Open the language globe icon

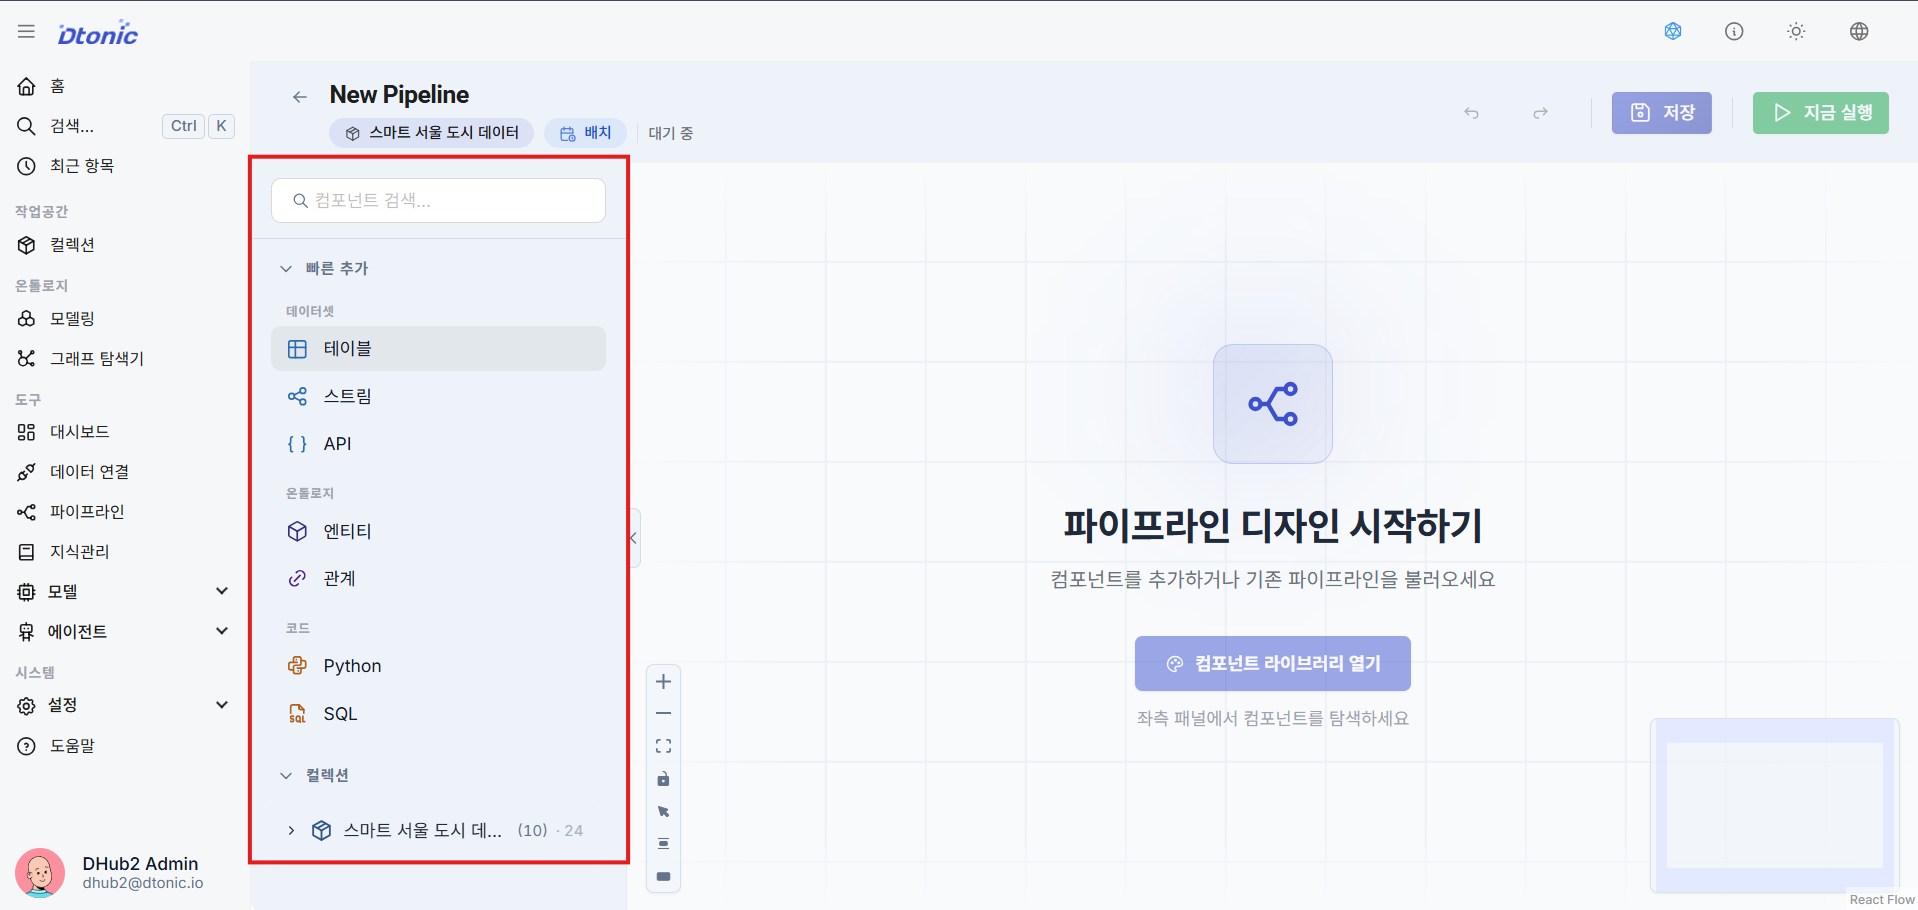[1859, 31]
